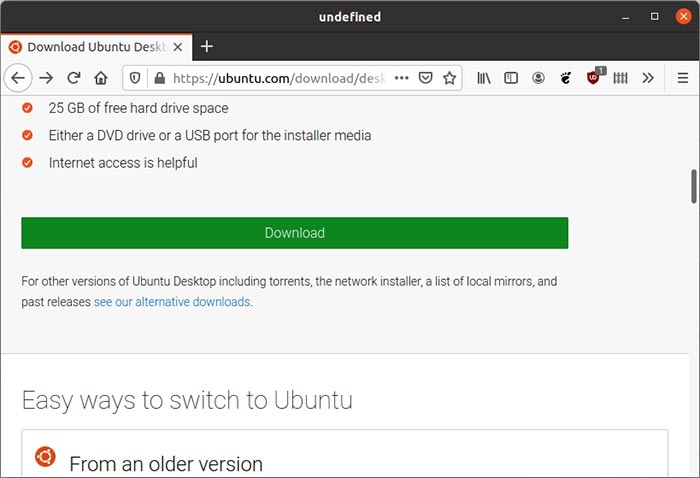
Task: Click the 'Easy ways to switch to Ubuntu' heading
Action: [187, 400]
